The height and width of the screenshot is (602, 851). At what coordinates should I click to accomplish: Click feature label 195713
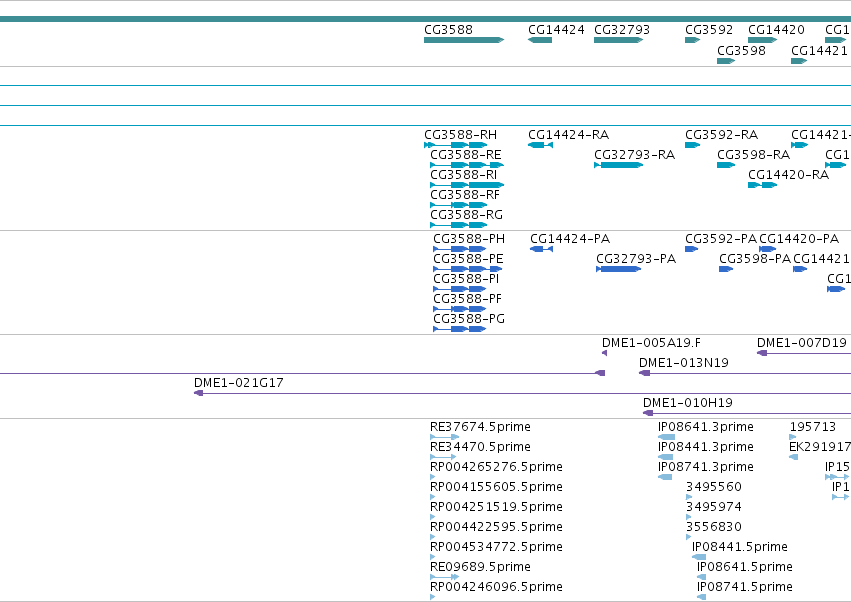(x=812, y=427)
